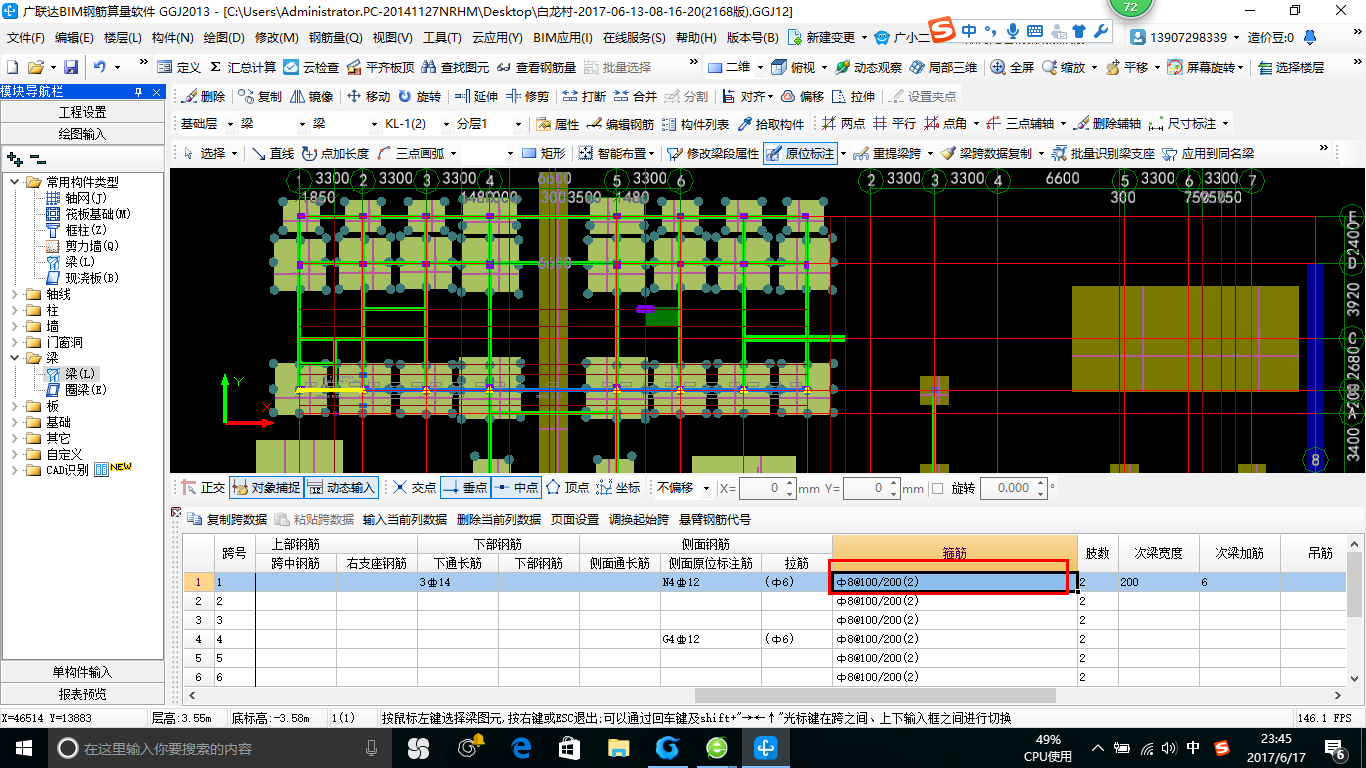Viewport: 1366px width, 768px height.
Task: Open the 云应用(Y) menu
Action: click(x=497, y=38)
